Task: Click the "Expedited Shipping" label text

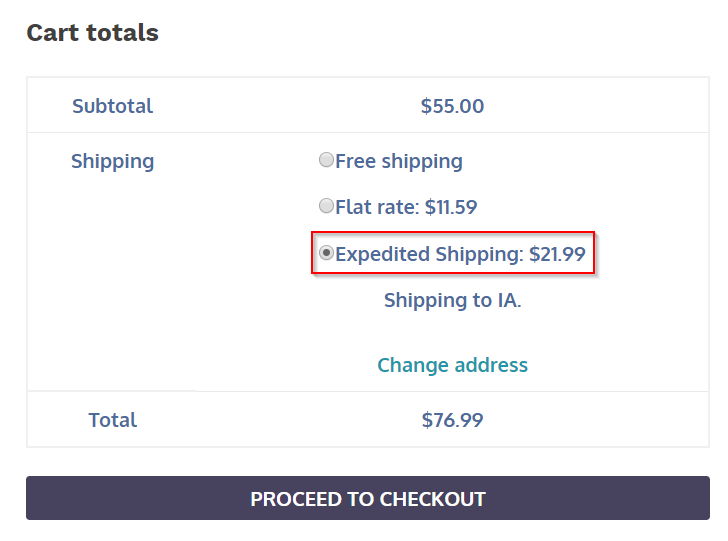Action: (429, 254)
